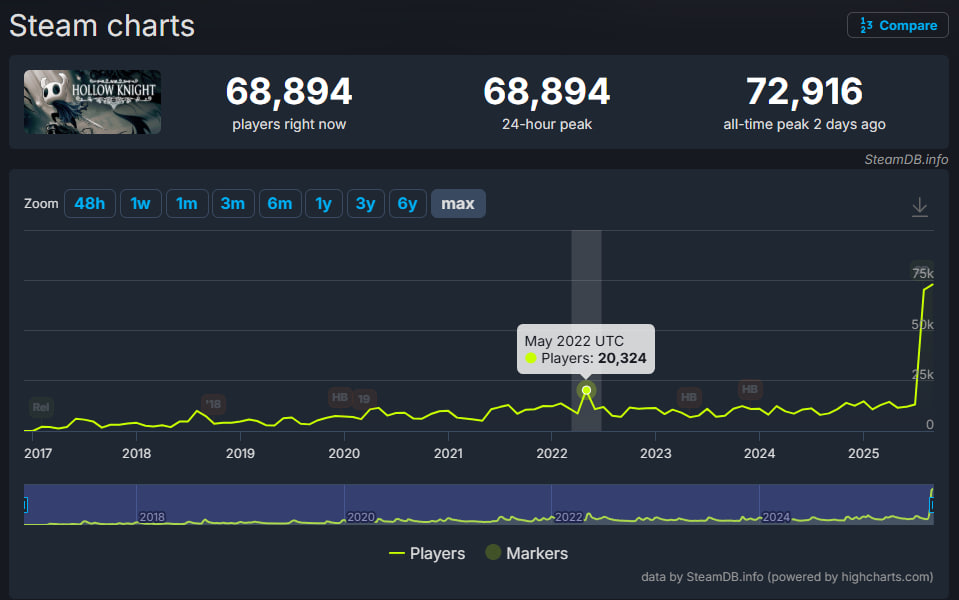959x600 pixels.
Task: Open the chart download menu icon
Action: tap(919, 207)
